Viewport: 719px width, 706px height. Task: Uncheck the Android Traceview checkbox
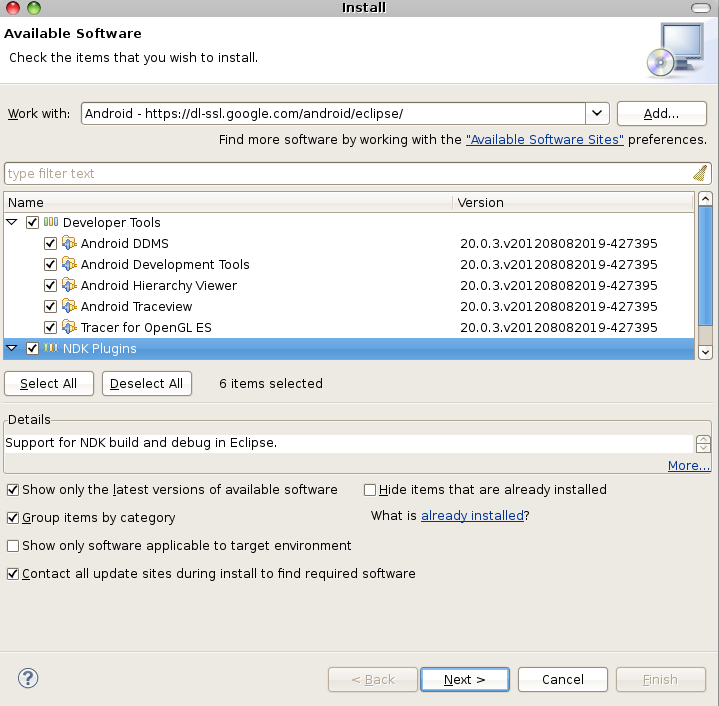click(50, 306)
